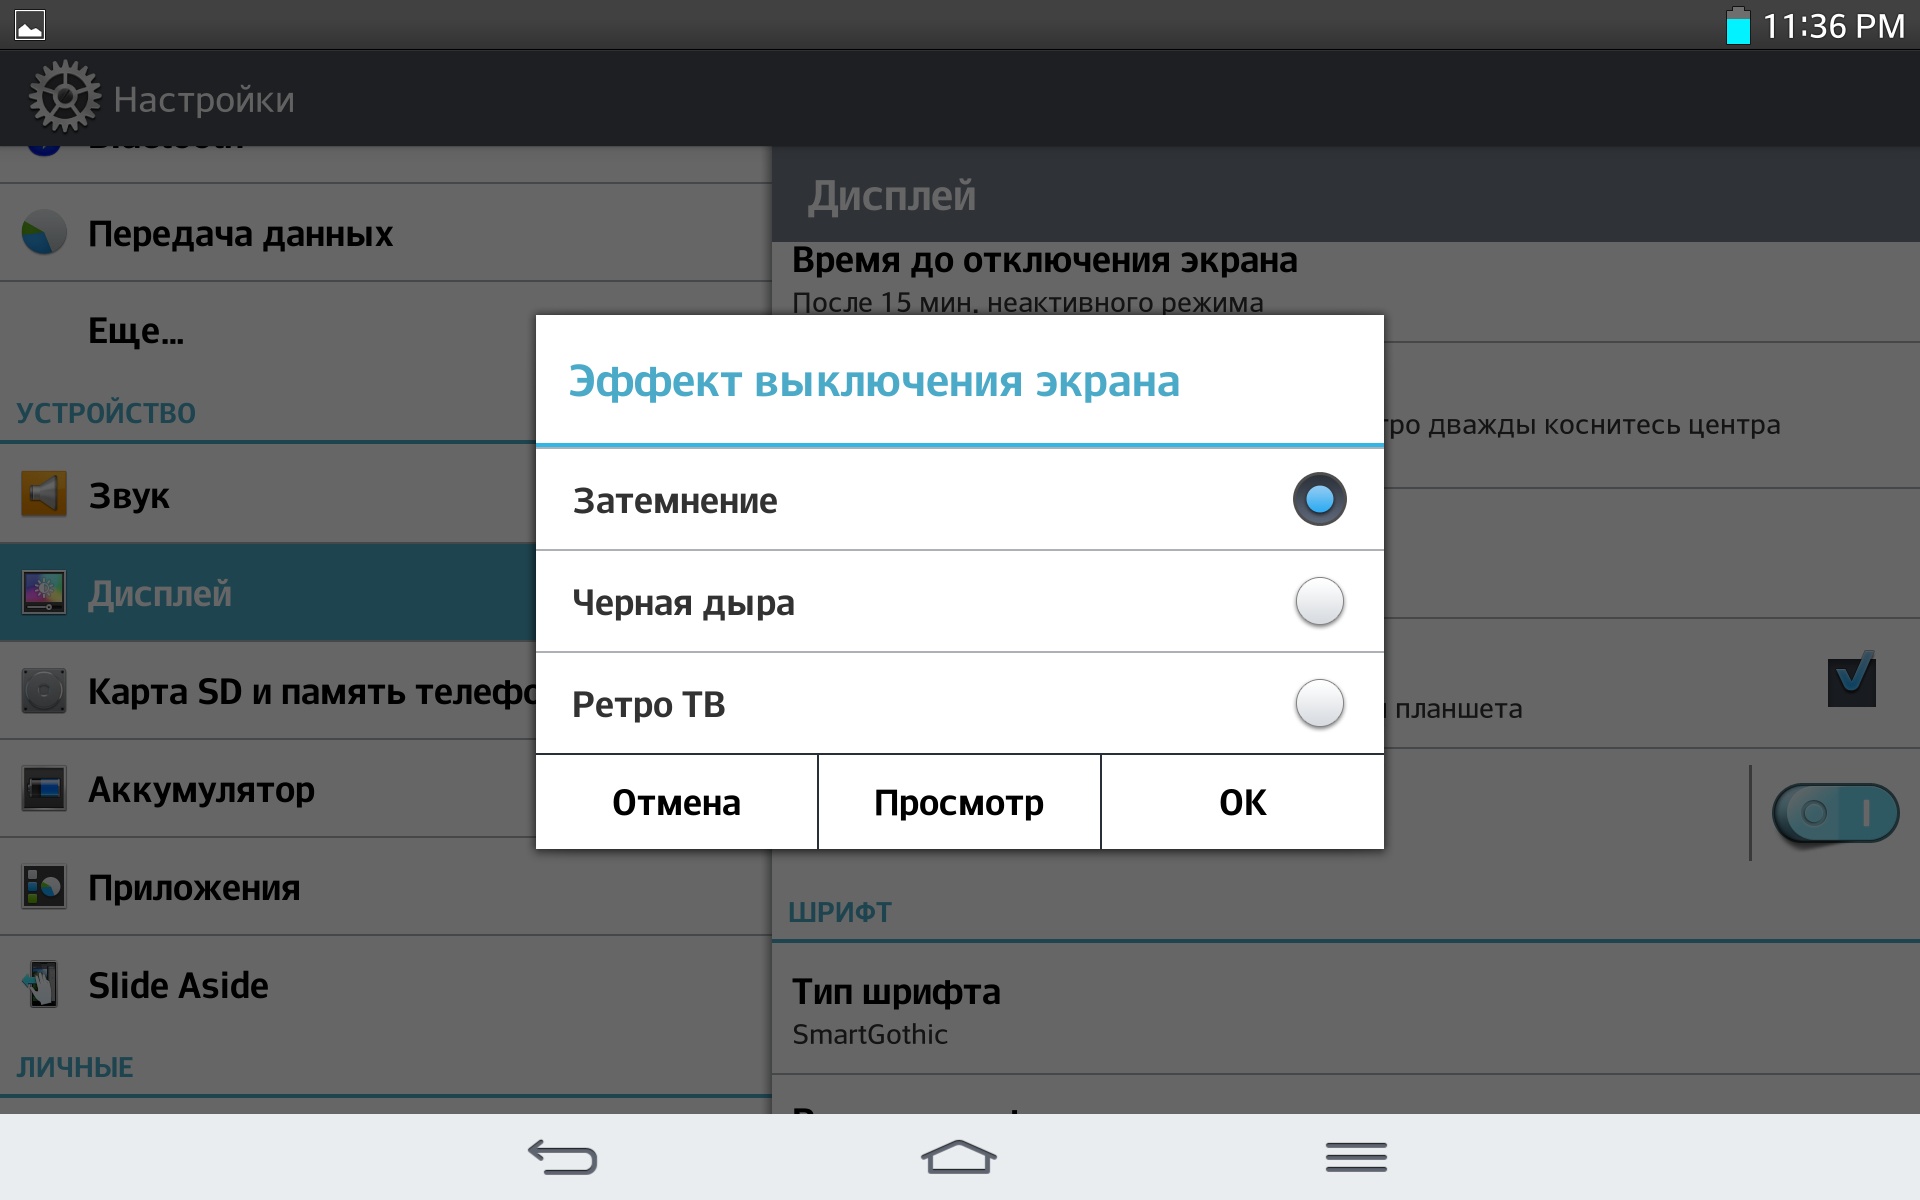Viewport: 1920px width, 1200px height.
Task: Flip the on/off switch on right
Action: (1835, 813)
